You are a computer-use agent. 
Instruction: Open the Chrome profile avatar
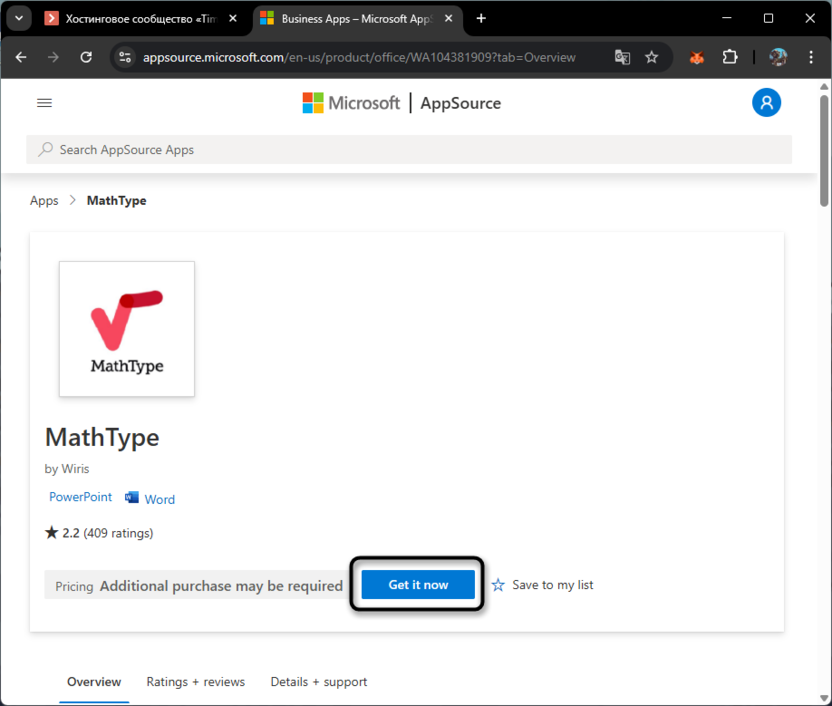pyautogui.click(x=778, y=57)
